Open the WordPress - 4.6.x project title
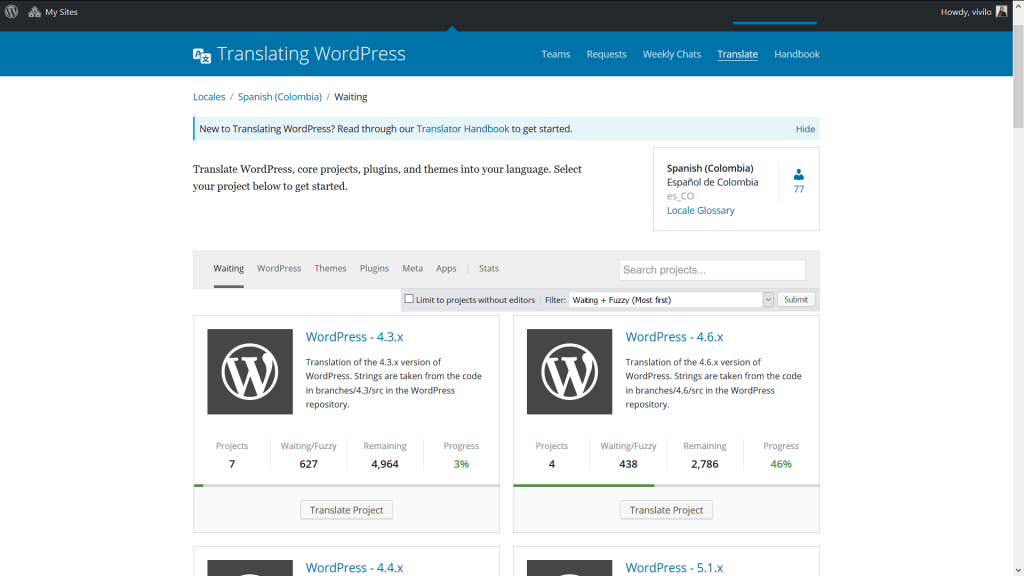This screenshot has height=576, width=1024. (x=674, y=337)
